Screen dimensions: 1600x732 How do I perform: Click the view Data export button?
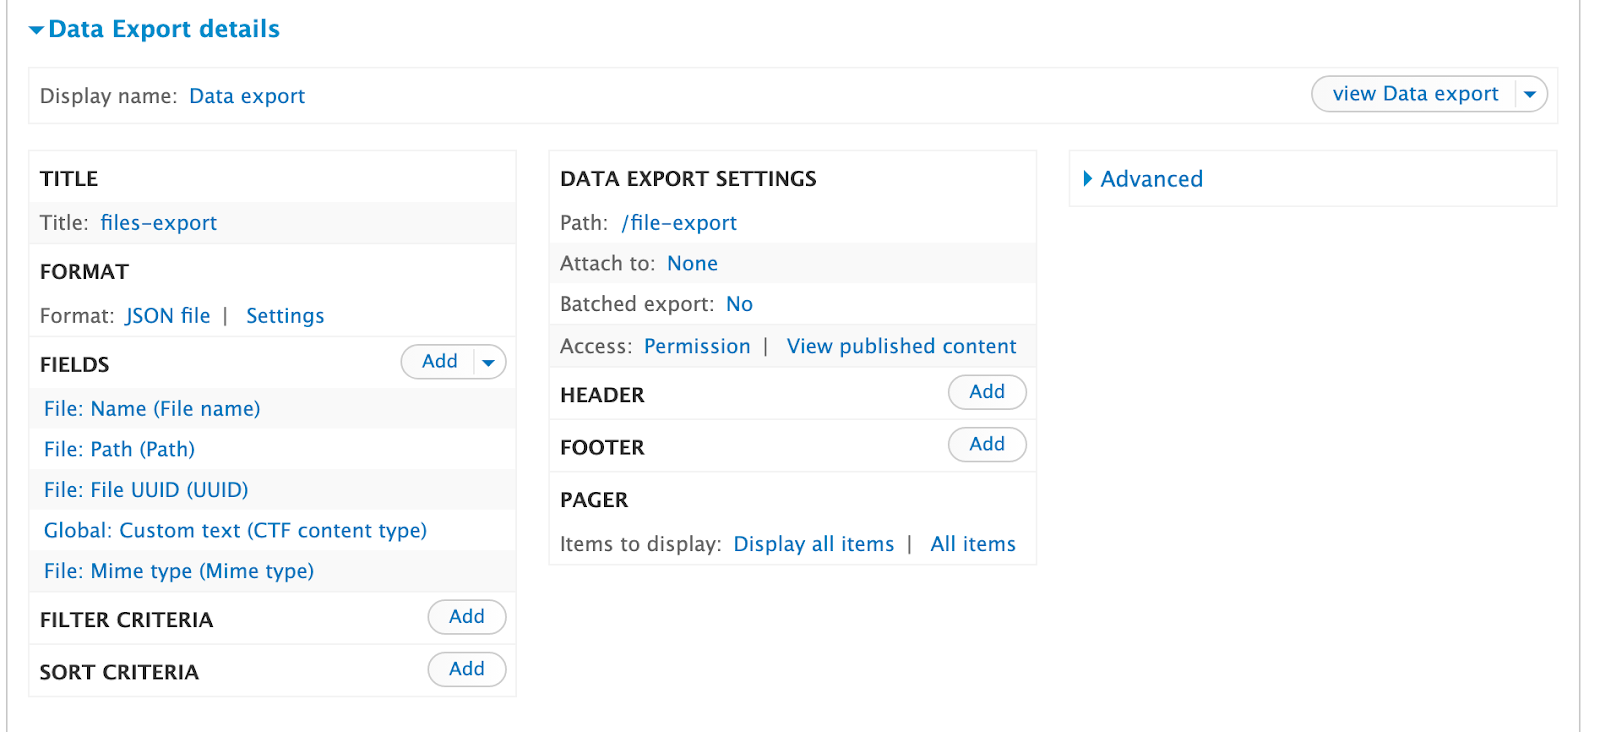[x=1414, y=94]
